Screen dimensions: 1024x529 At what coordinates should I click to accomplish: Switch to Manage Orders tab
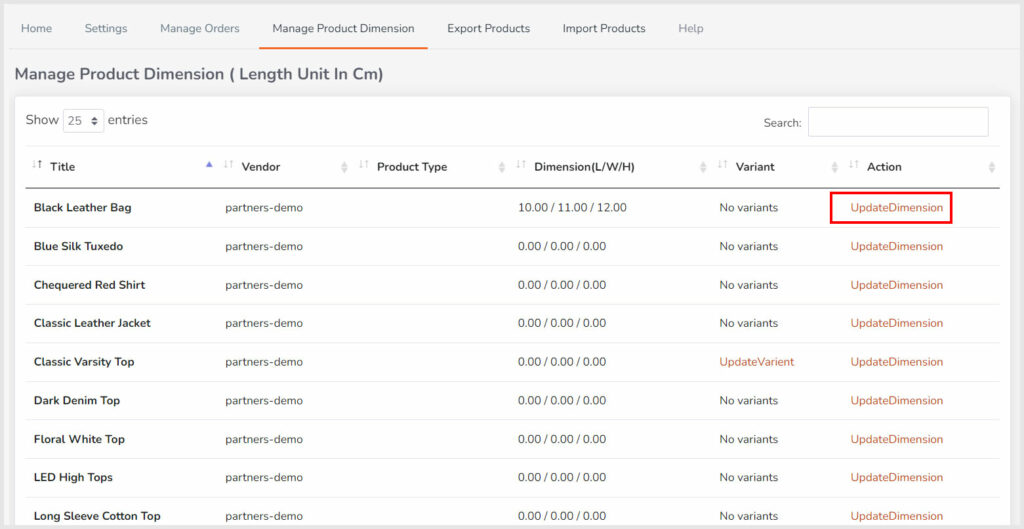coord(200,28)
